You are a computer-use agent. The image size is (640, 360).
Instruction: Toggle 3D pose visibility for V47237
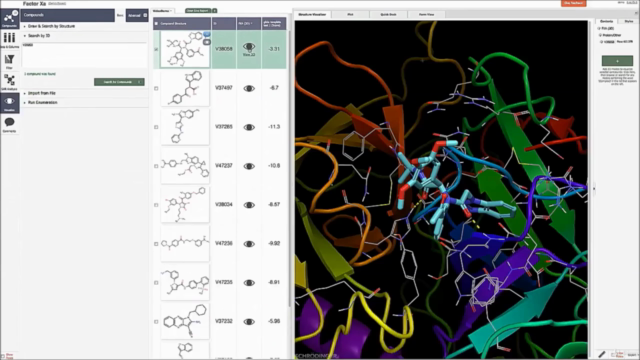tap(249, 166)
